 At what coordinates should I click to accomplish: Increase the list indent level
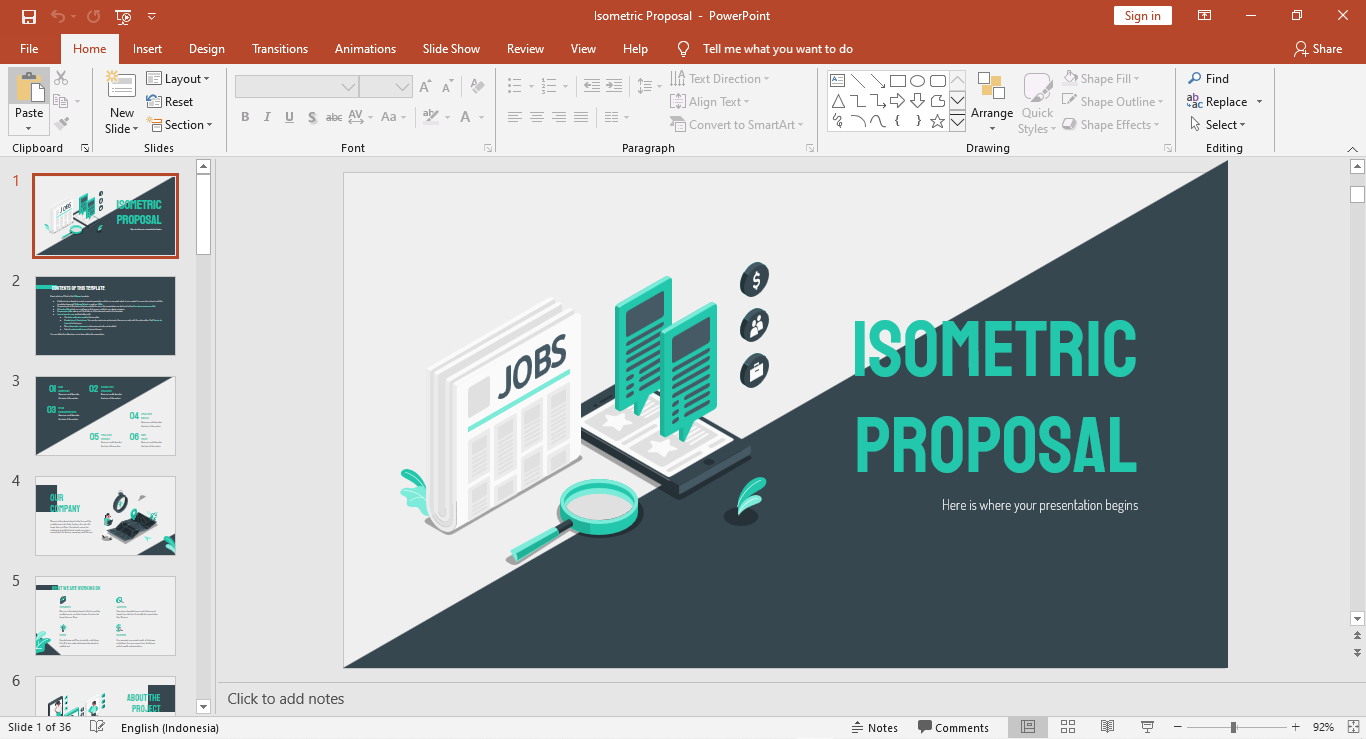[x=614, y=86]
